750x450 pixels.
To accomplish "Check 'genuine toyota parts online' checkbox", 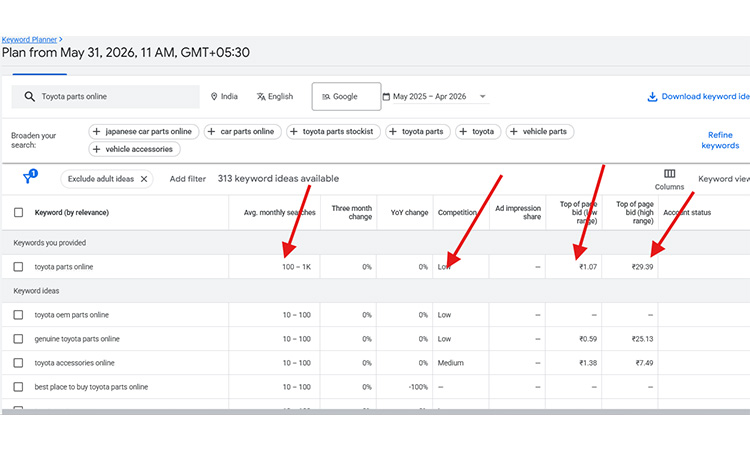I will tap(18, 339).
